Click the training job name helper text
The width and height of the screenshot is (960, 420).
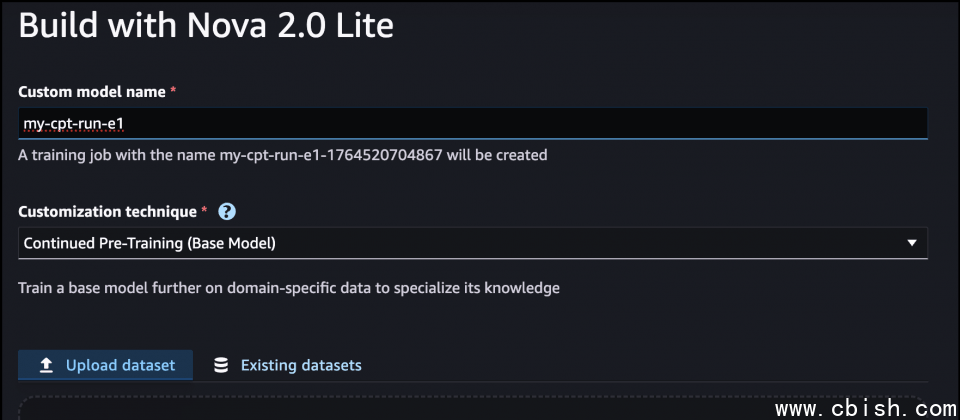[x=283, y=155]
